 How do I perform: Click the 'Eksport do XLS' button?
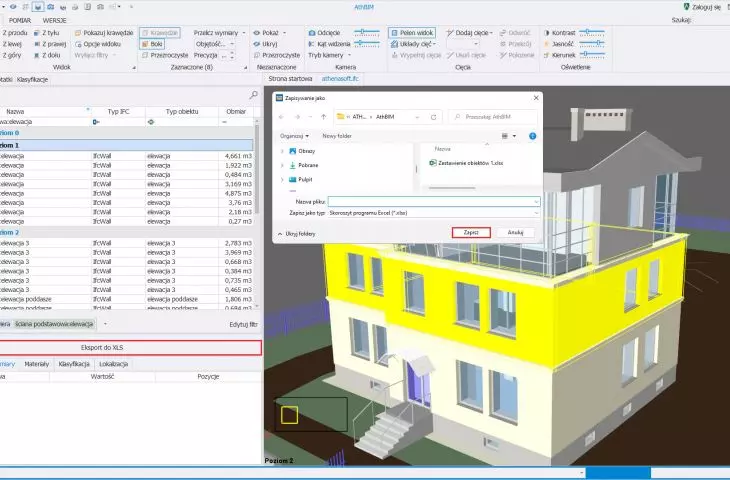(x=130, y=348)
